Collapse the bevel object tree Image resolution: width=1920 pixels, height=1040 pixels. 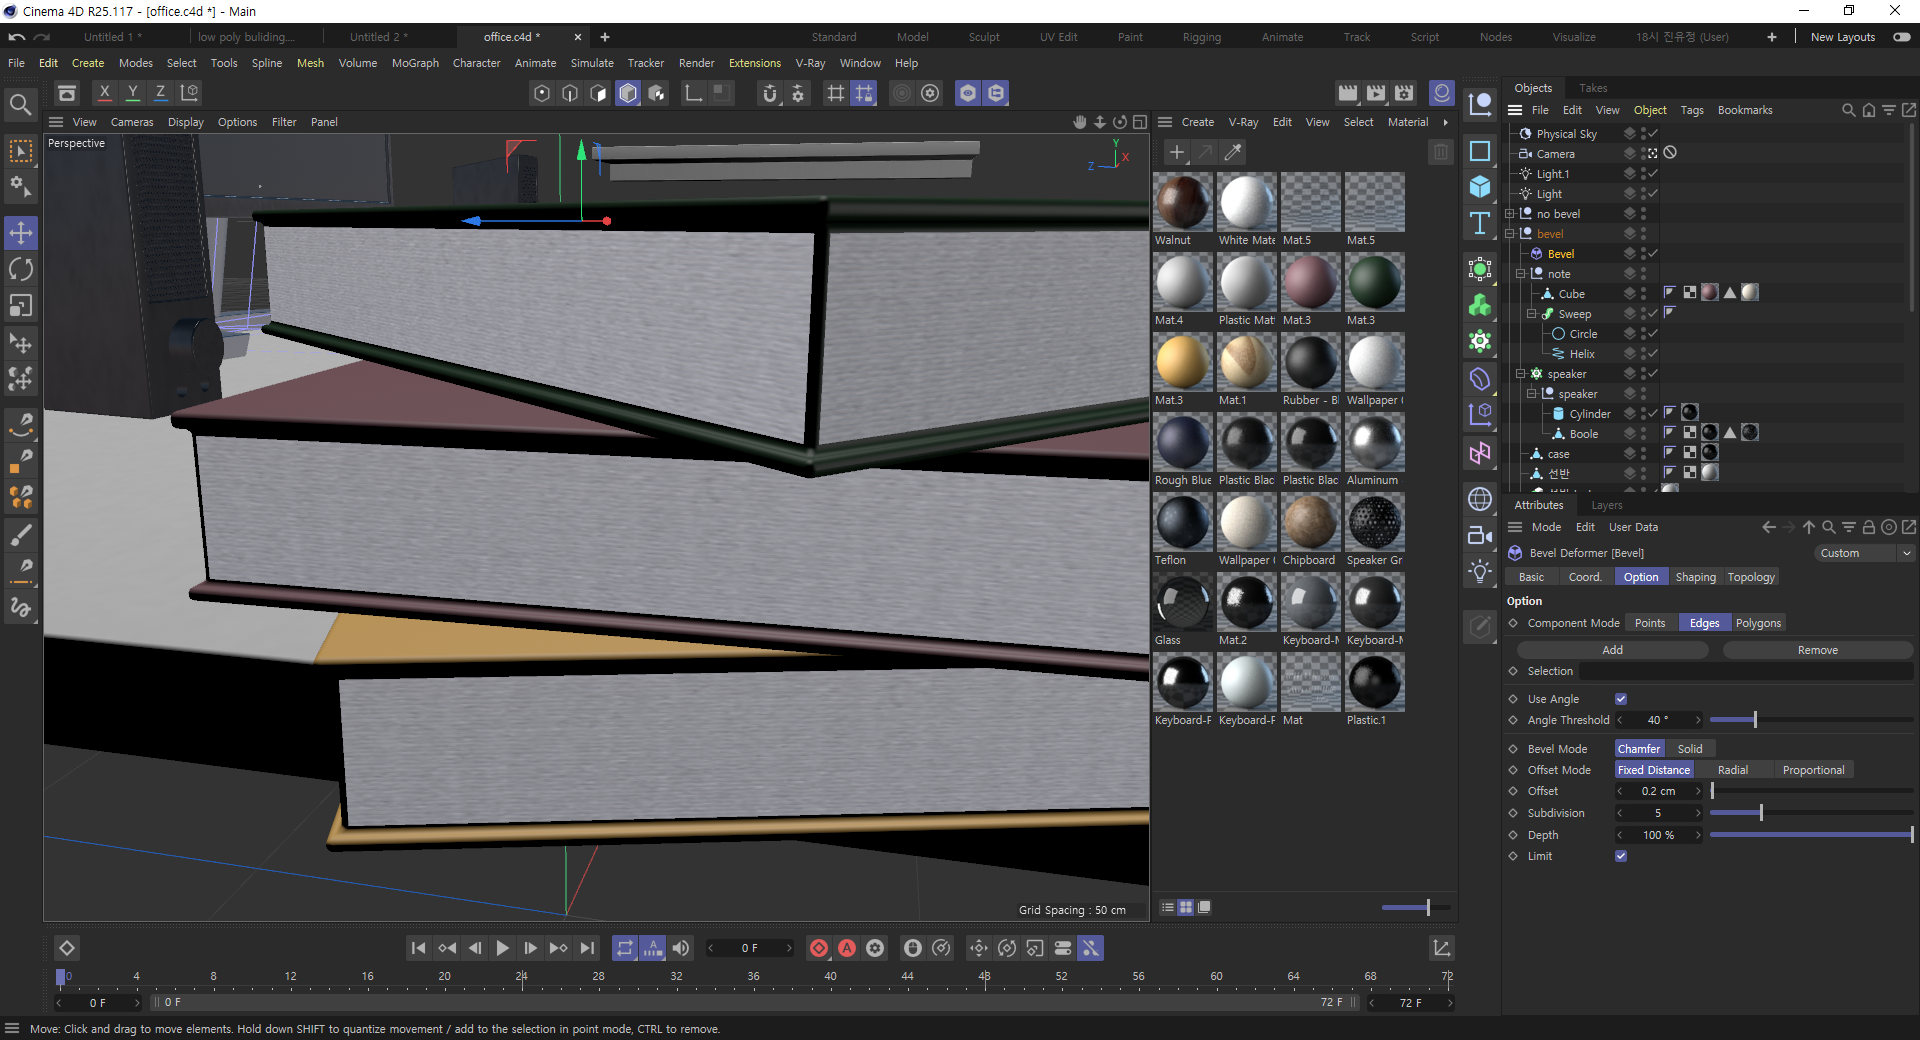pyautogui.click(x=1510, y=234)
